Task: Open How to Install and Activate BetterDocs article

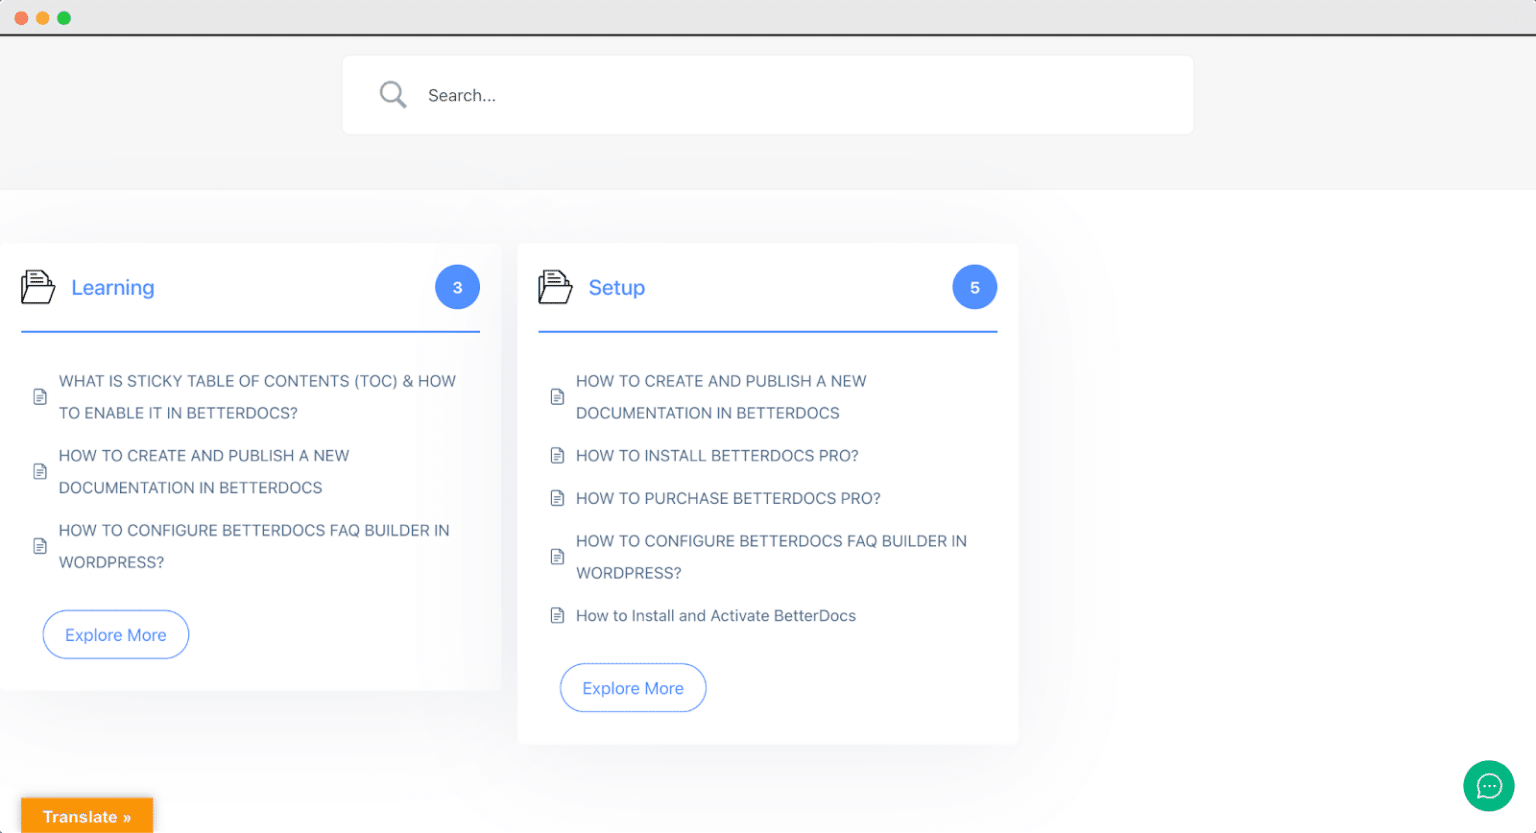Action: click(x=716, y=615)
